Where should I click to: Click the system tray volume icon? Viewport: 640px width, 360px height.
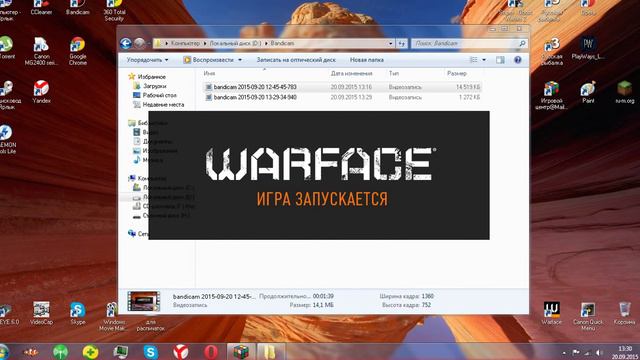click(x=598, y=352)
